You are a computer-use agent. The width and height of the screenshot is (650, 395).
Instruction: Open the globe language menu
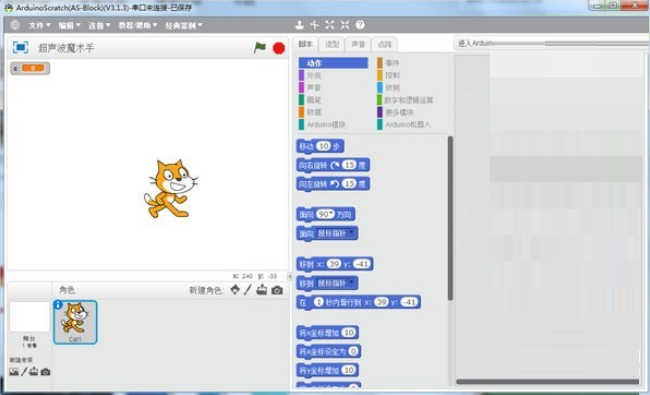(x=15, y=25)
